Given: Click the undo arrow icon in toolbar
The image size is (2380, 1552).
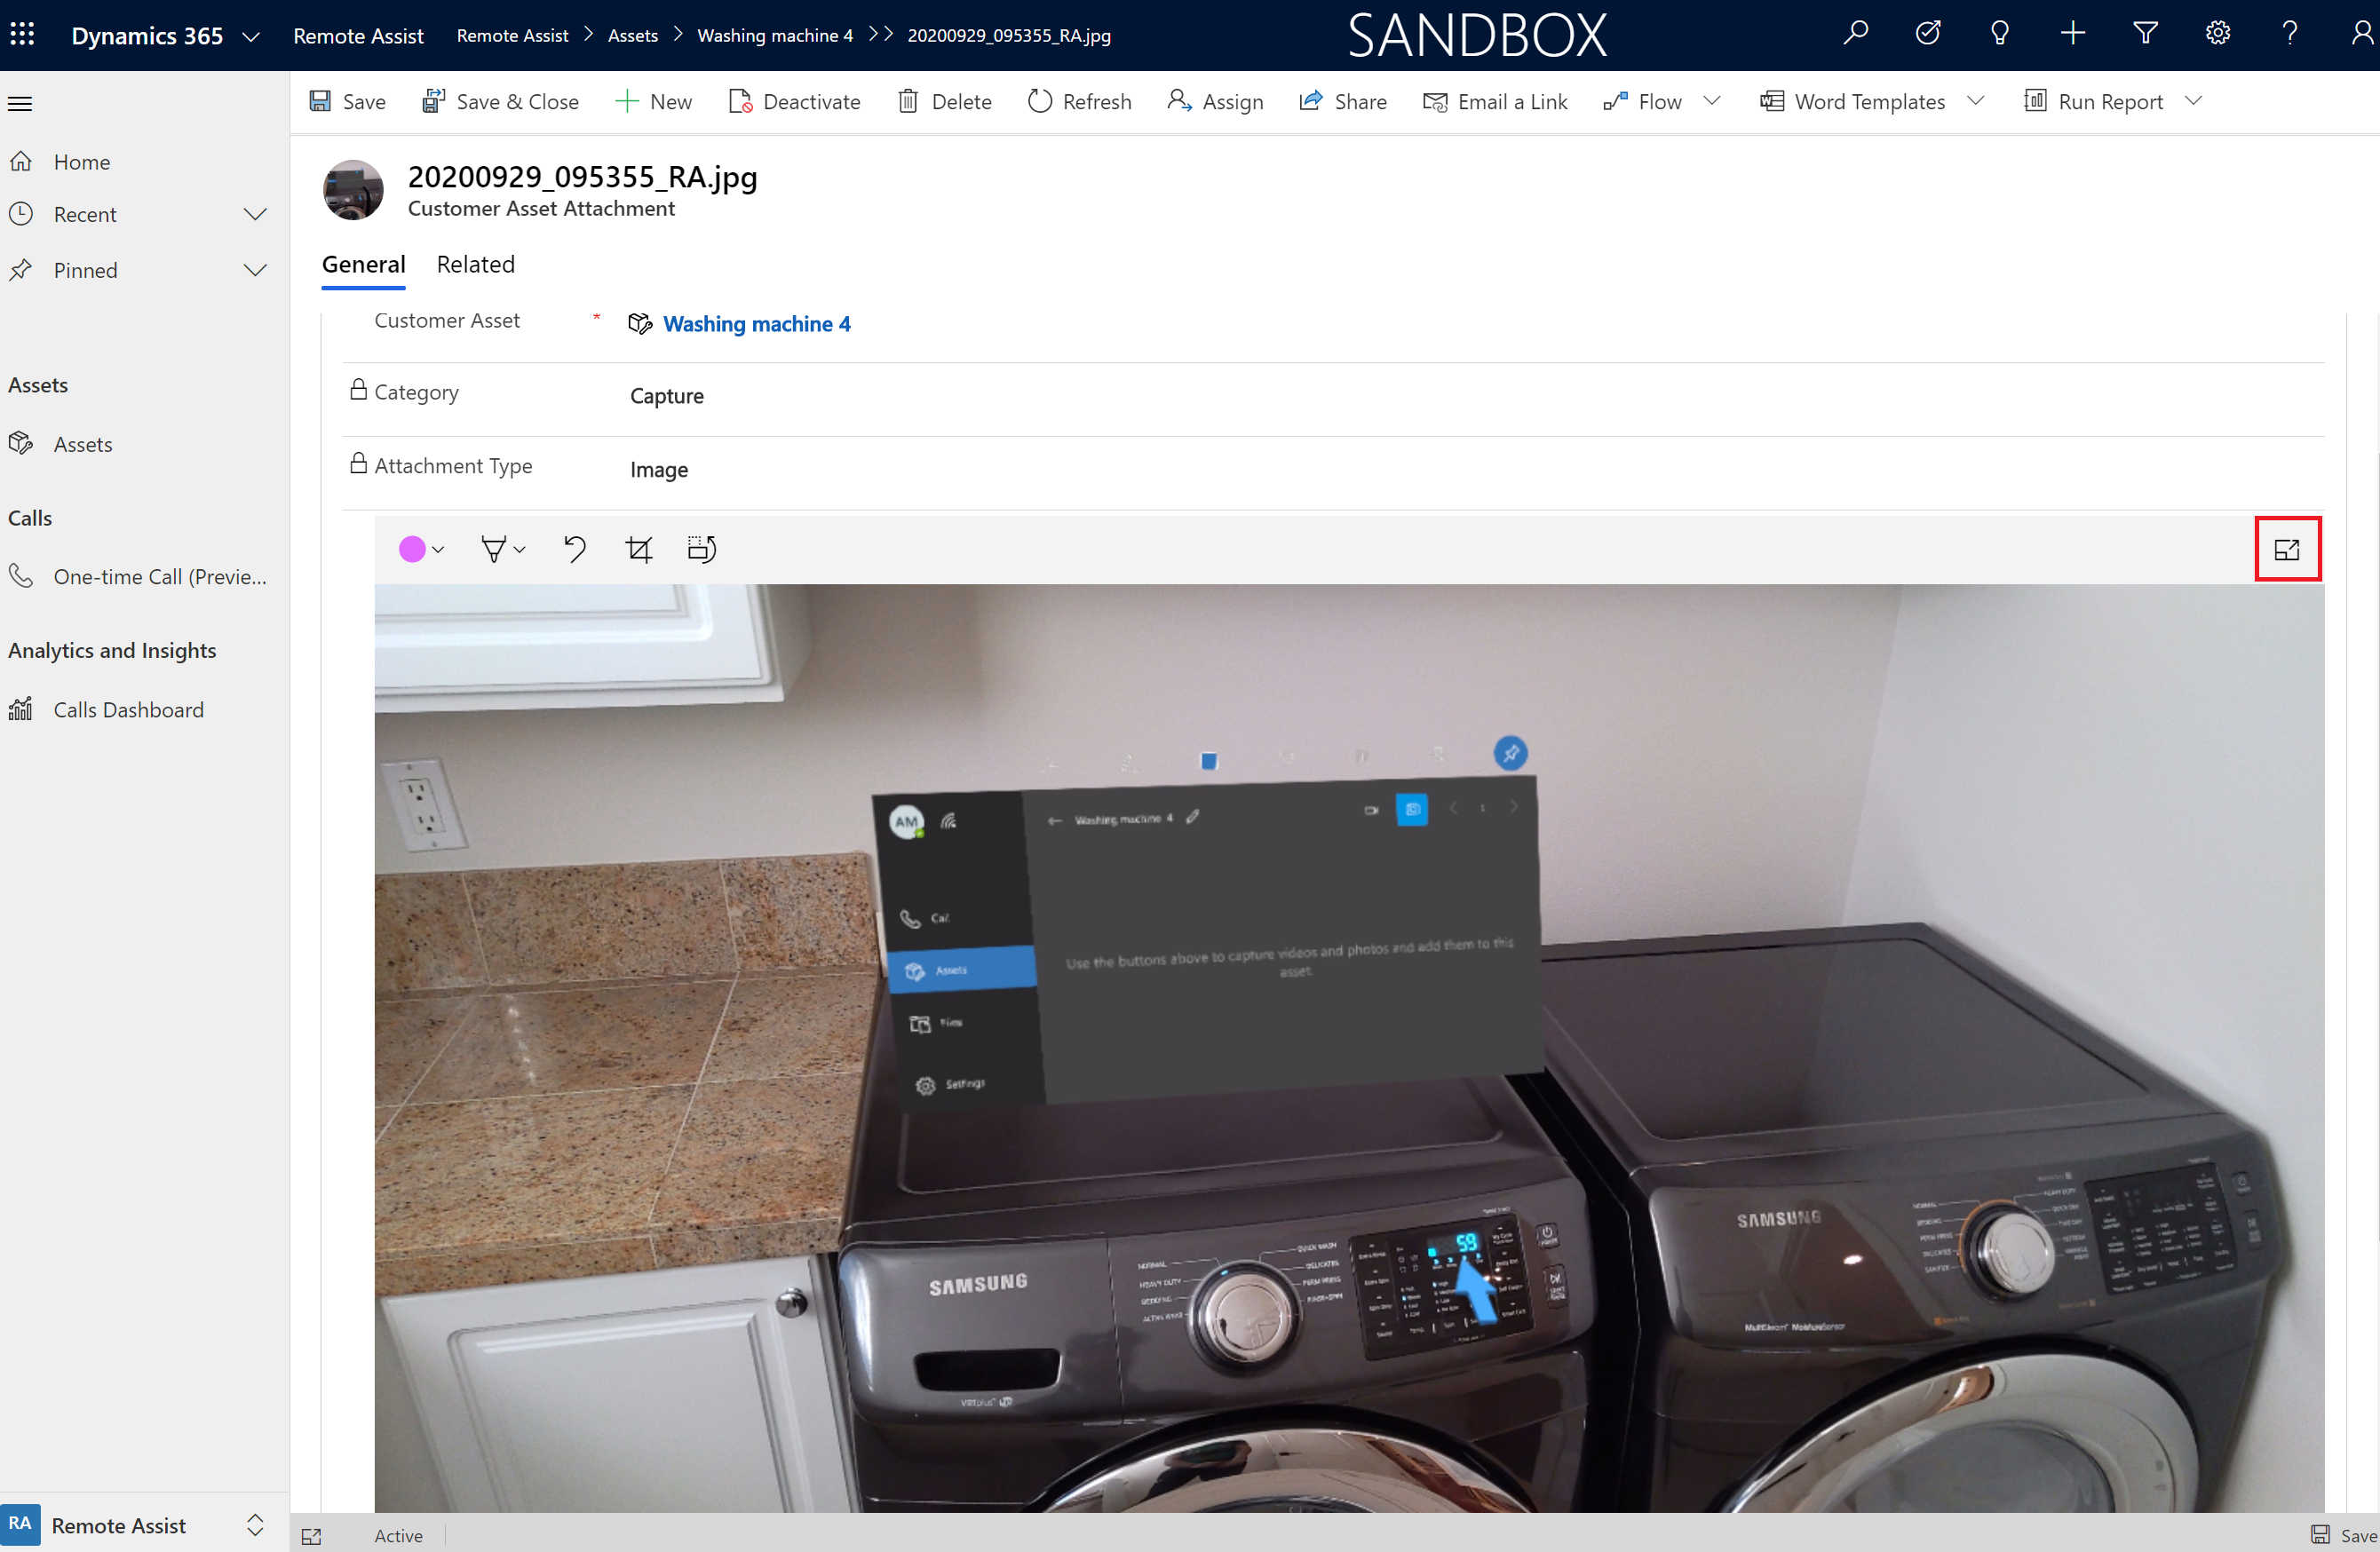Looking at the screenshot, I should pos(576,550).
